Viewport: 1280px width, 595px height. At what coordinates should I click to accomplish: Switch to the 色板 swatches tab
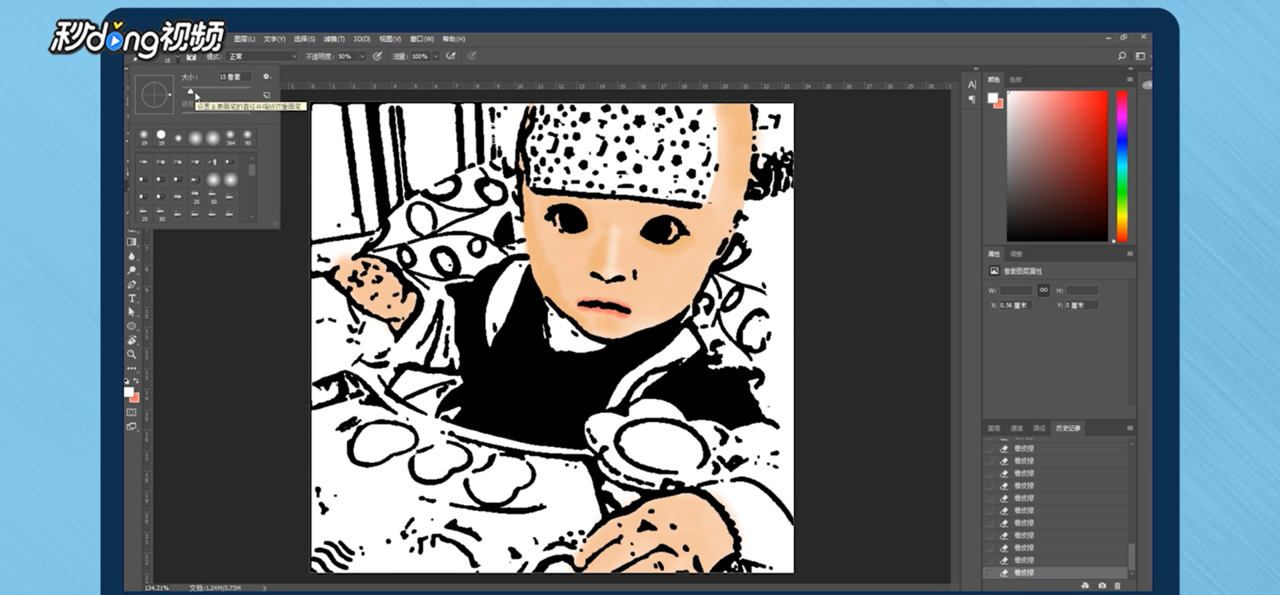click(x=1016, y=79)
